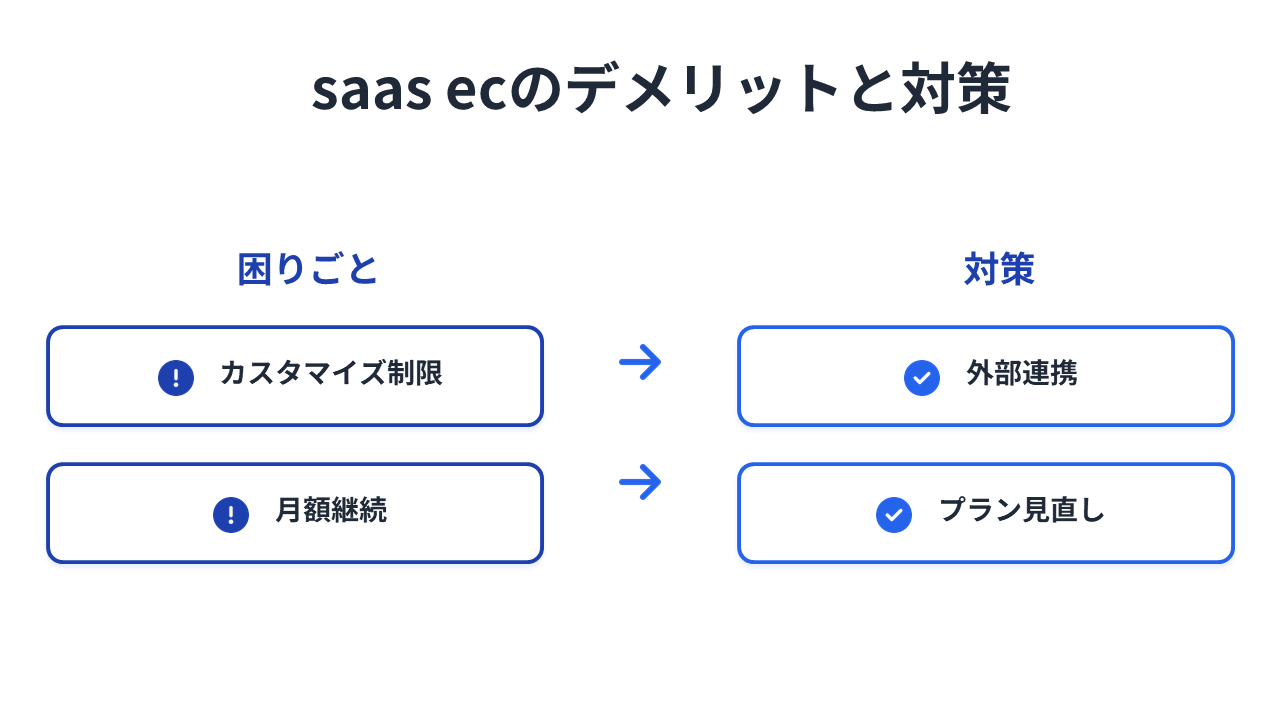Select the 外部連携 text label
The width and height of the screenshot is (1280, 720).
(1021, 374)
